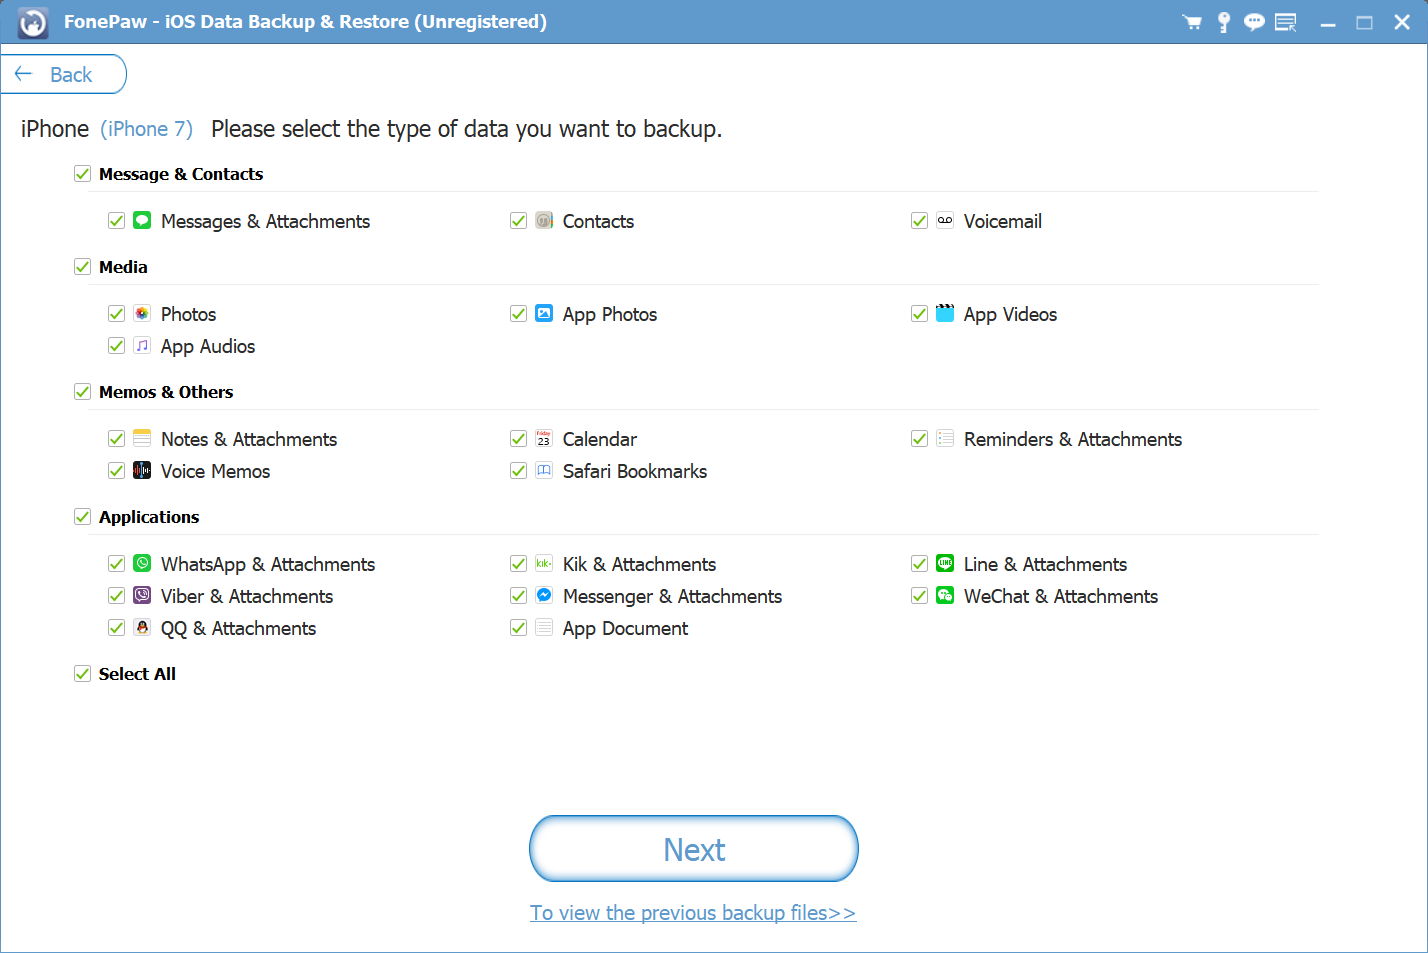Click the Safari Bookmarks icon
Image resolution: width=1428 pixels, height=953 pixels.
[x=544, y=470]
